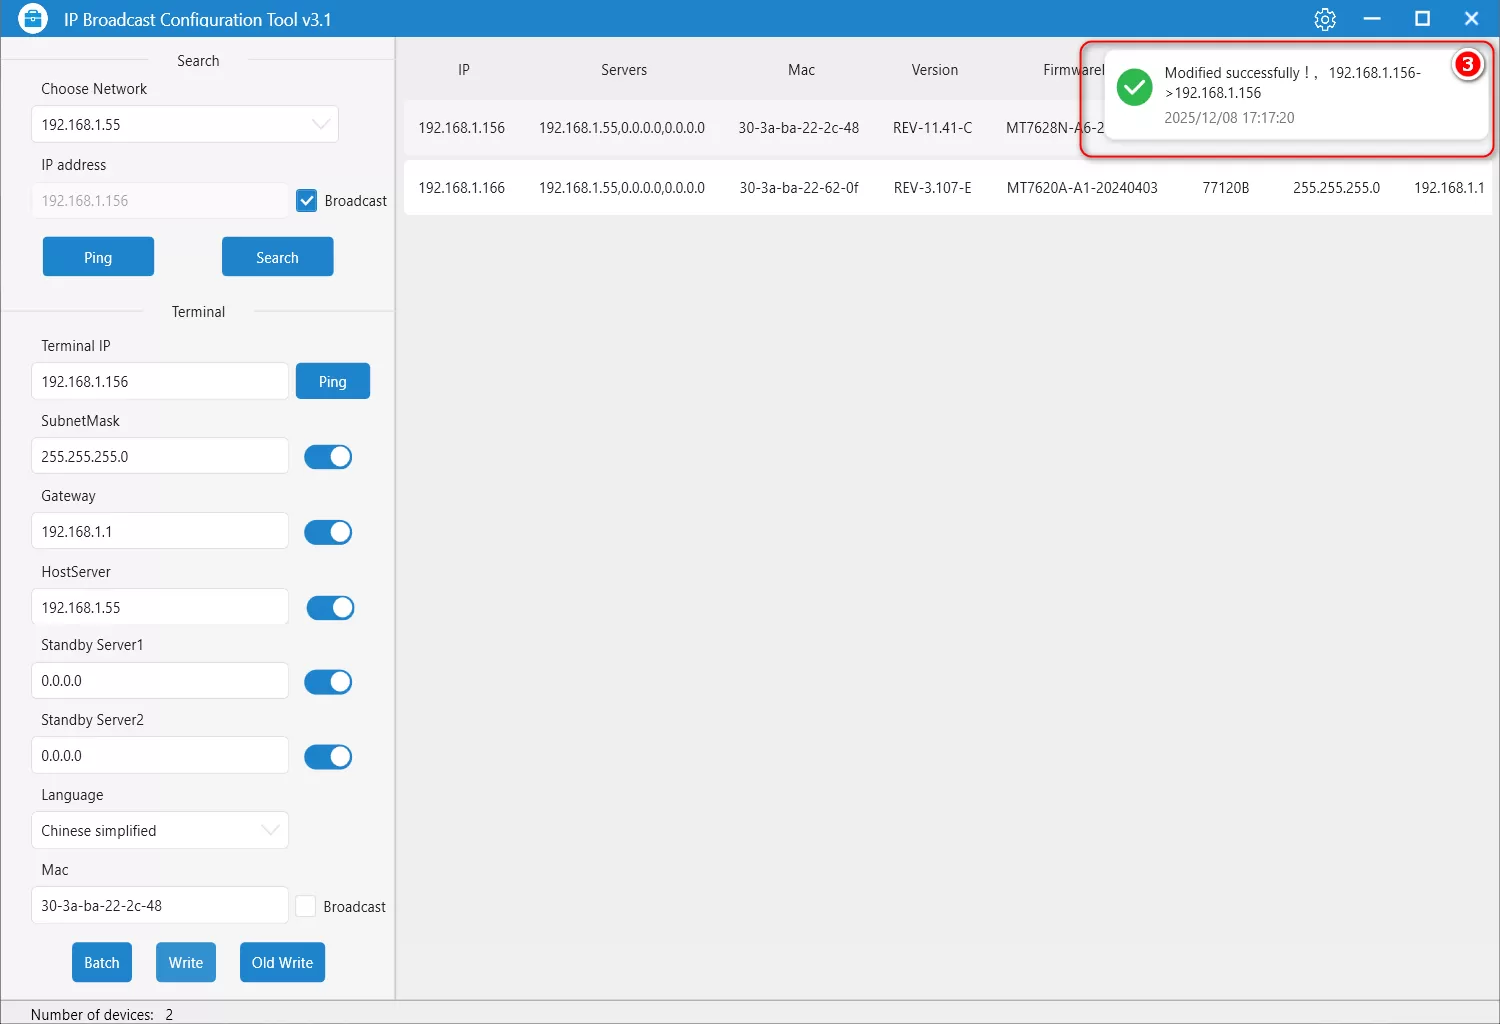Switch off the Standby Server1 toggle

328,682
